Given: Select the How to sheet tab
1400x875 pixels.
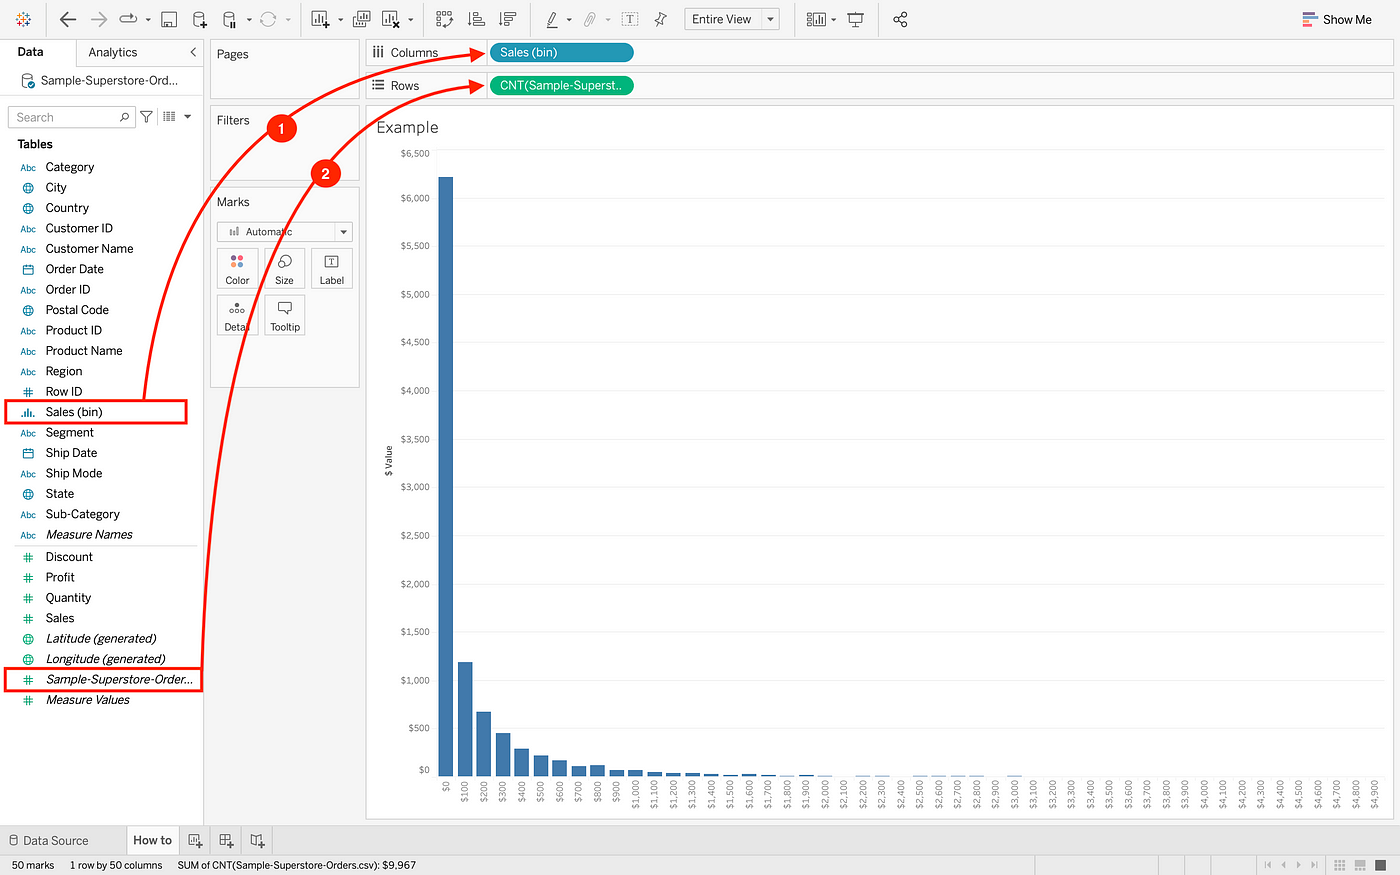Looking at the screenshot, I should (152, 840).
